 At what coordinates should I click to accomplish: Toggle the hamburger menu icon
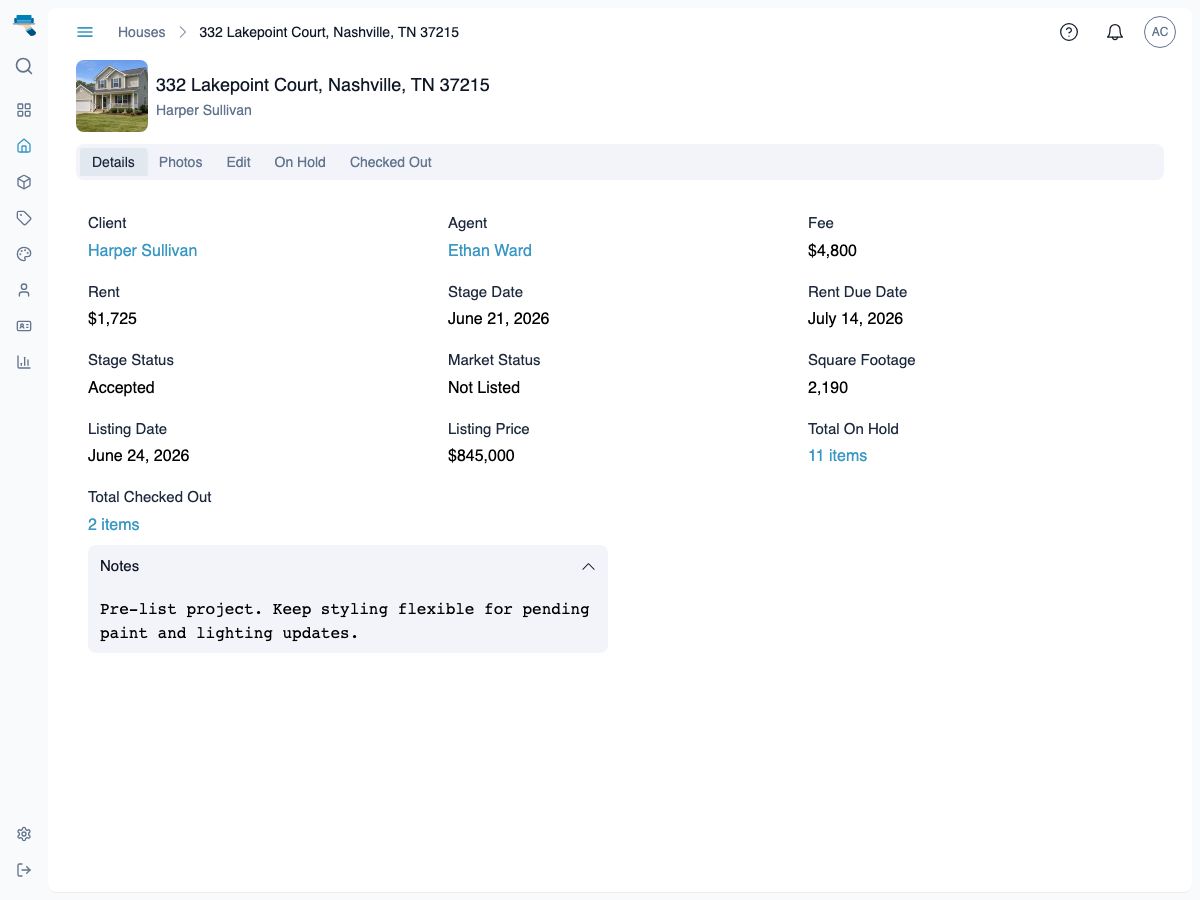pos(85,32)
